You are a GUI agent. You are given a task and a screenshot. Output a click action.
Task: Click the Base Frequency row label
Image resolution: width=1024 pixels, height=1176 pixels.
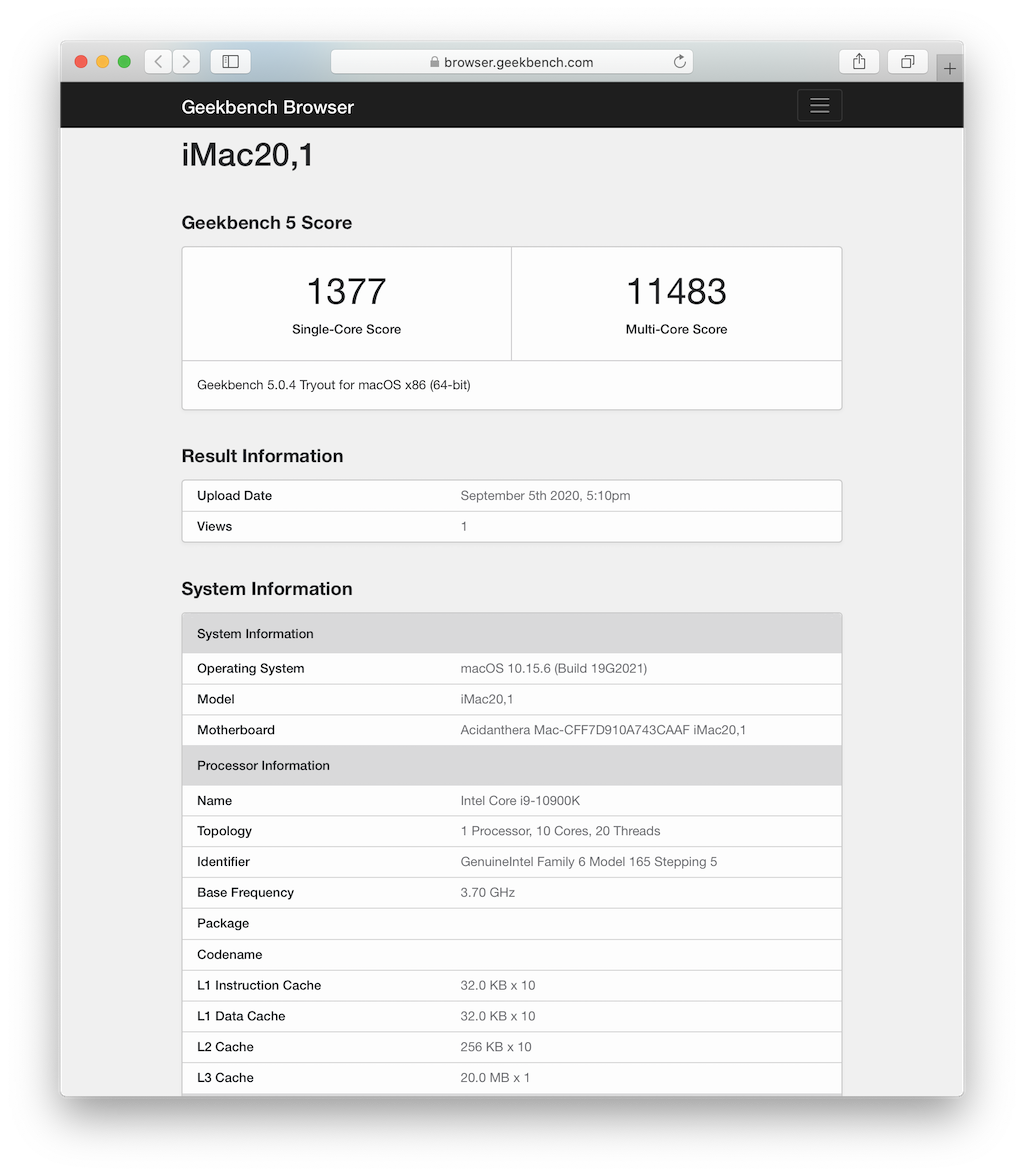point(245,892)
